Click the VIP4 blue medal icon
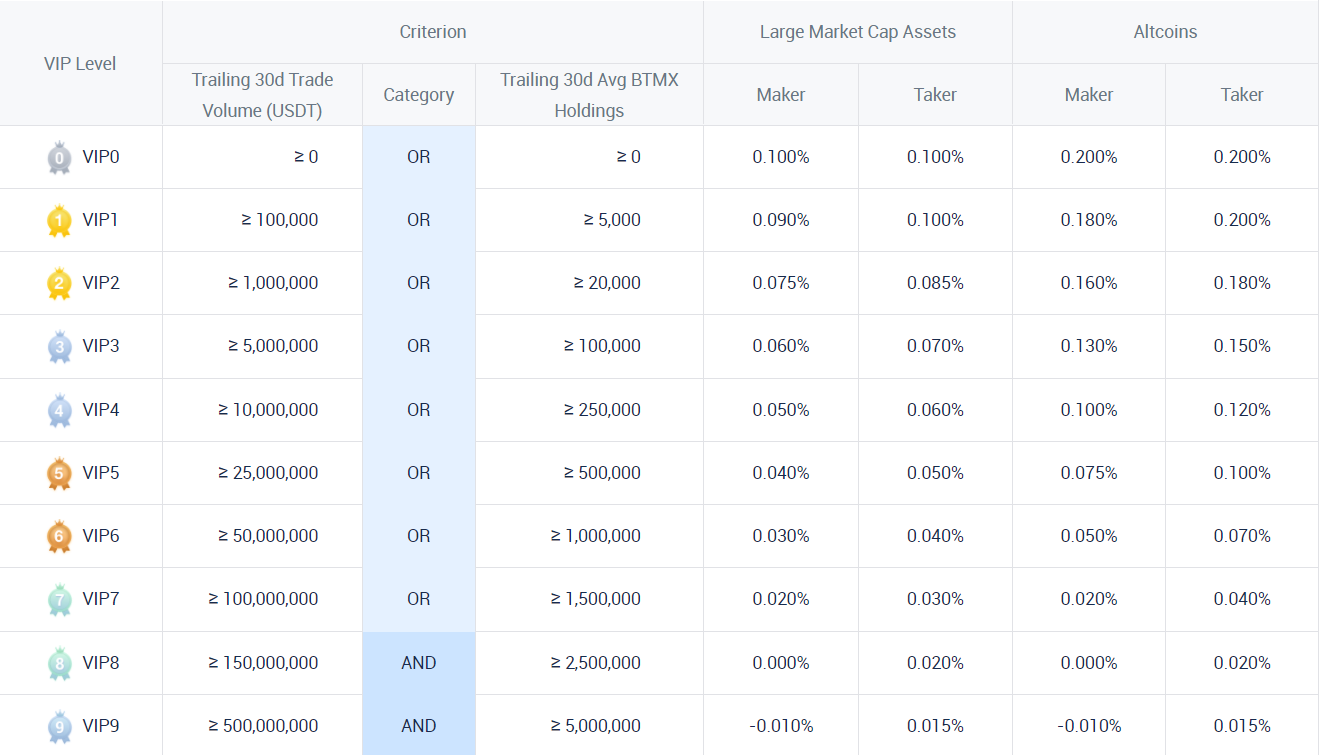 [x=59, y=411]
